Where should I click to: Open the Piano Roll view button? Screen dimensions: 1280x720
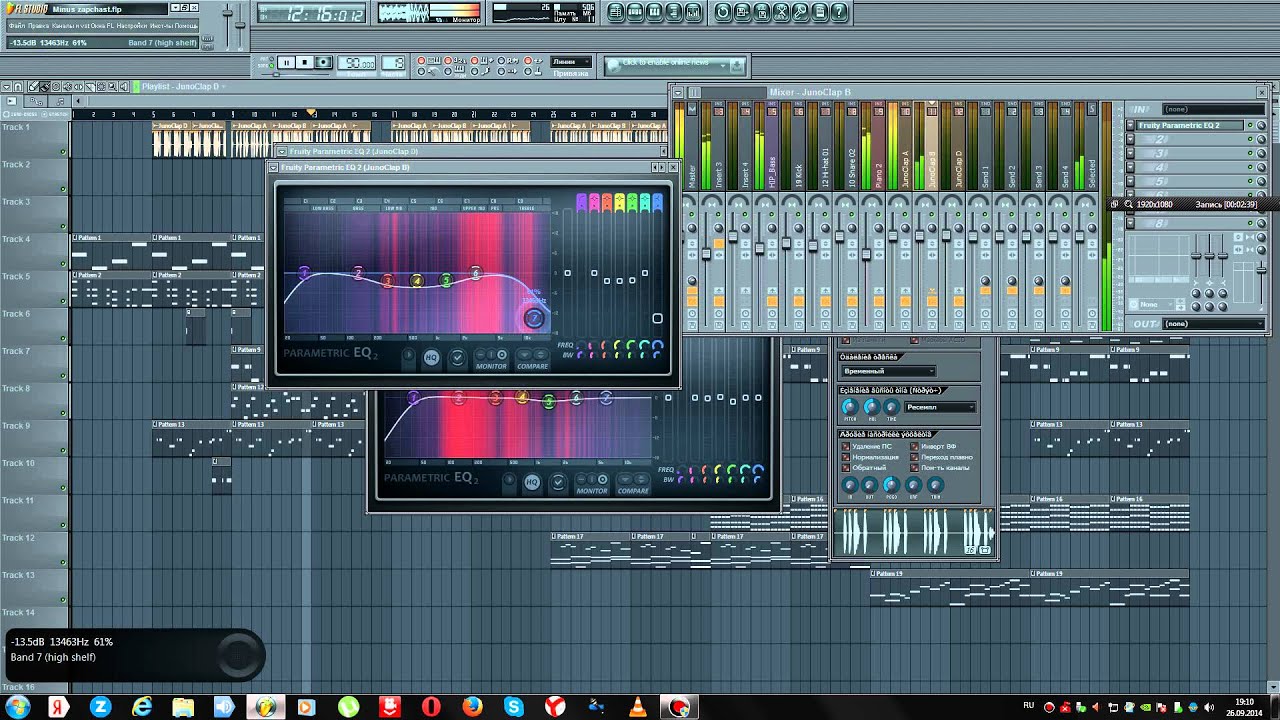[x=655, y=13]
